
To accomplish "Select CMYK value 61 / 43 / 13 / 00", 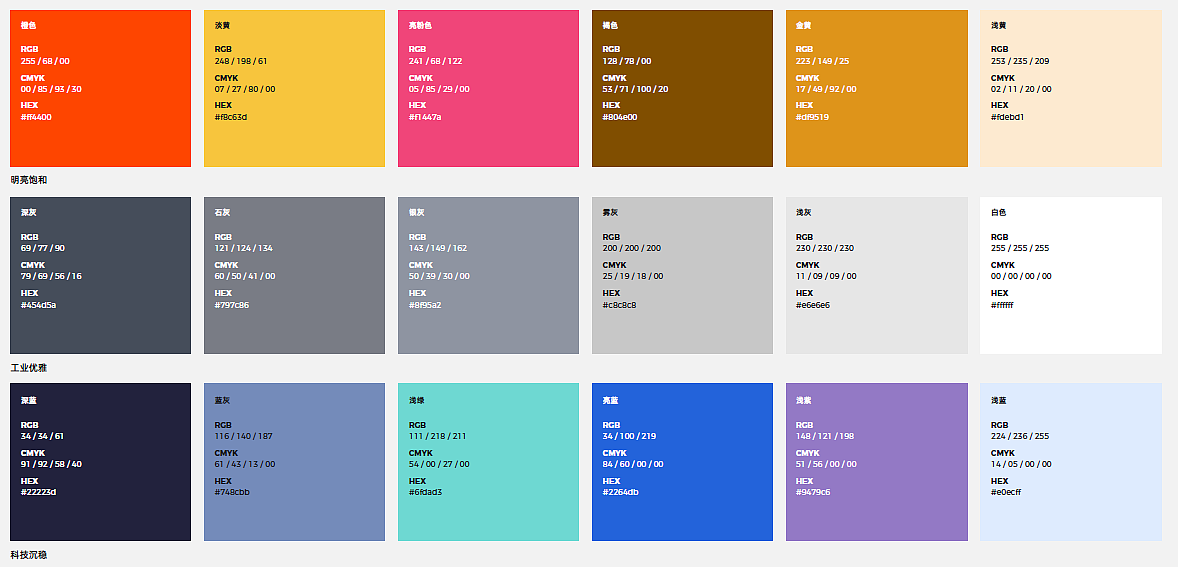I will click(245, 464).
